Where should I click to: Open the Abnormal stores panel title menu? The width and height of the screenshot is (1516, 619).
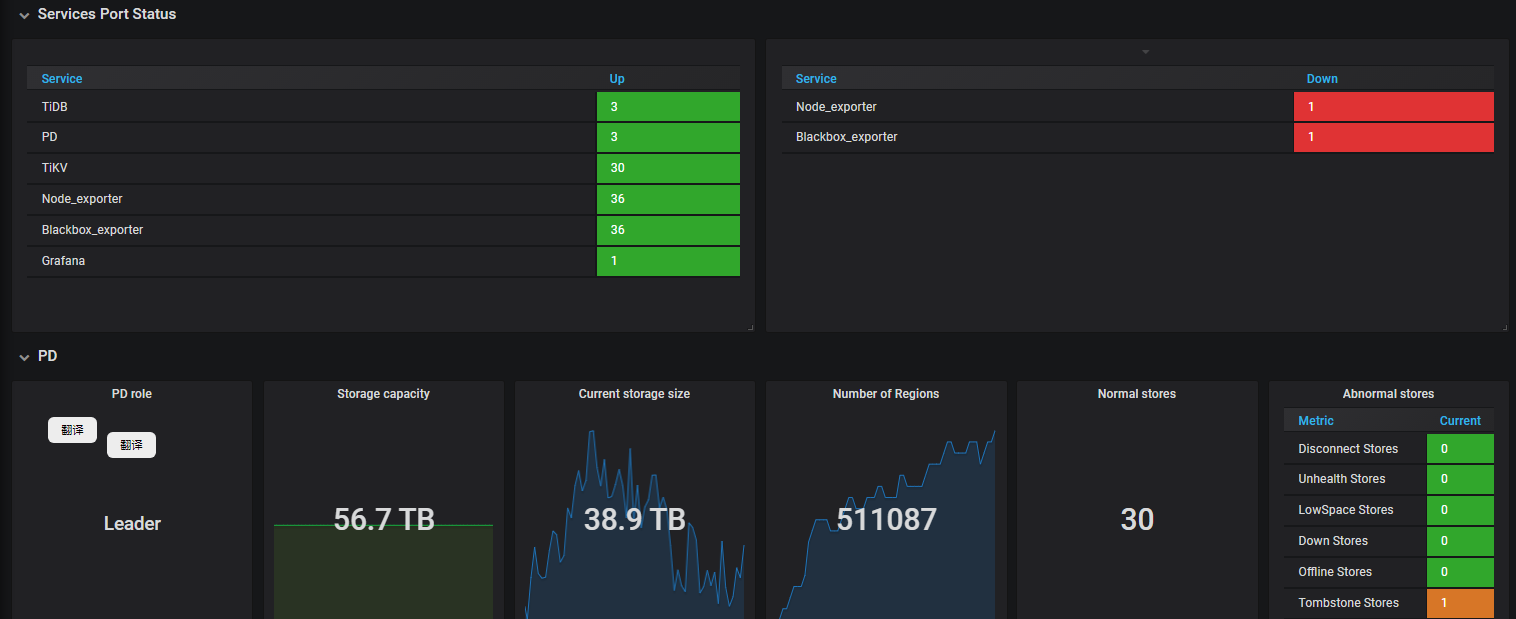tap(1388, 394)
